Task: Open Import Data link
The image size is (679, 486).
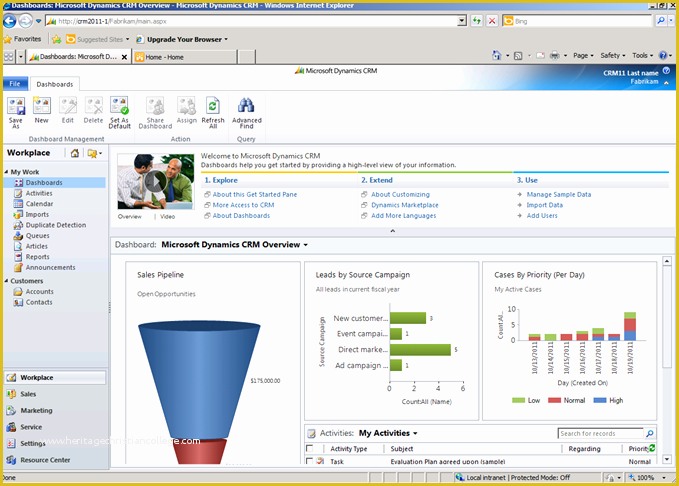Action: 544,205
